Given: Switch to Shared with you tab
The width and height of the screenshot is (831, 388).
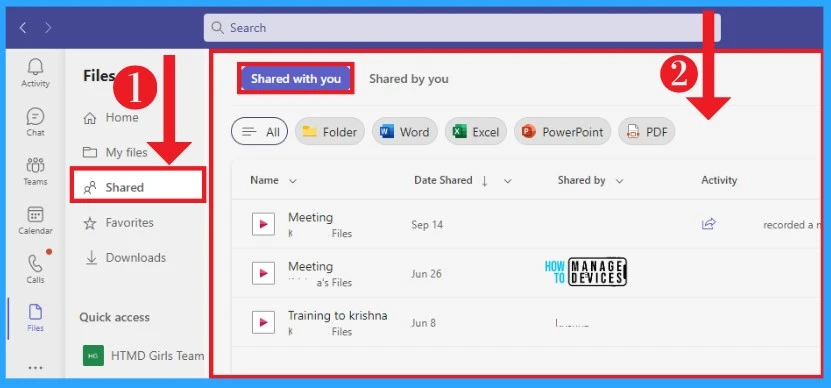Looking at the screenshot, I should tap(296, 79).
